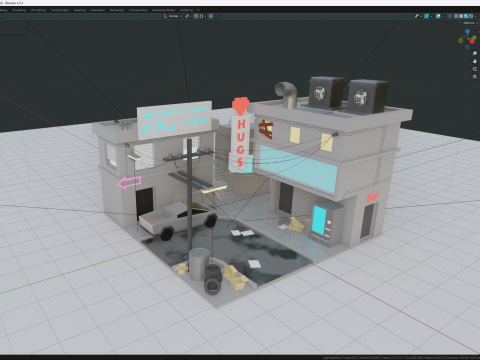Switch to the Geometry Nodes workspace tab

point(164,10)
